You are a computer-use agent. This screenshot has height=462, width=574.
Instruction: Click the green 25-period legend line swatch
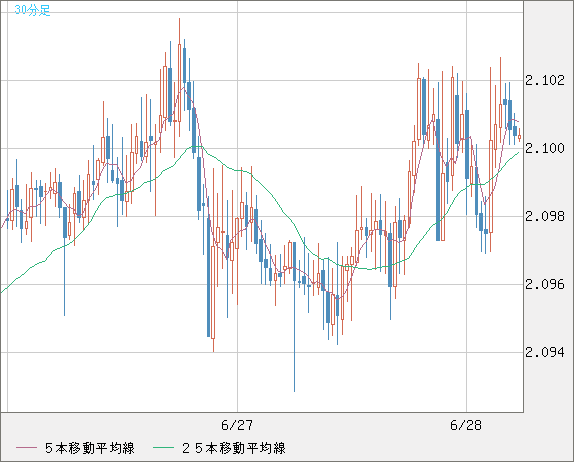(x=163, y=448)
